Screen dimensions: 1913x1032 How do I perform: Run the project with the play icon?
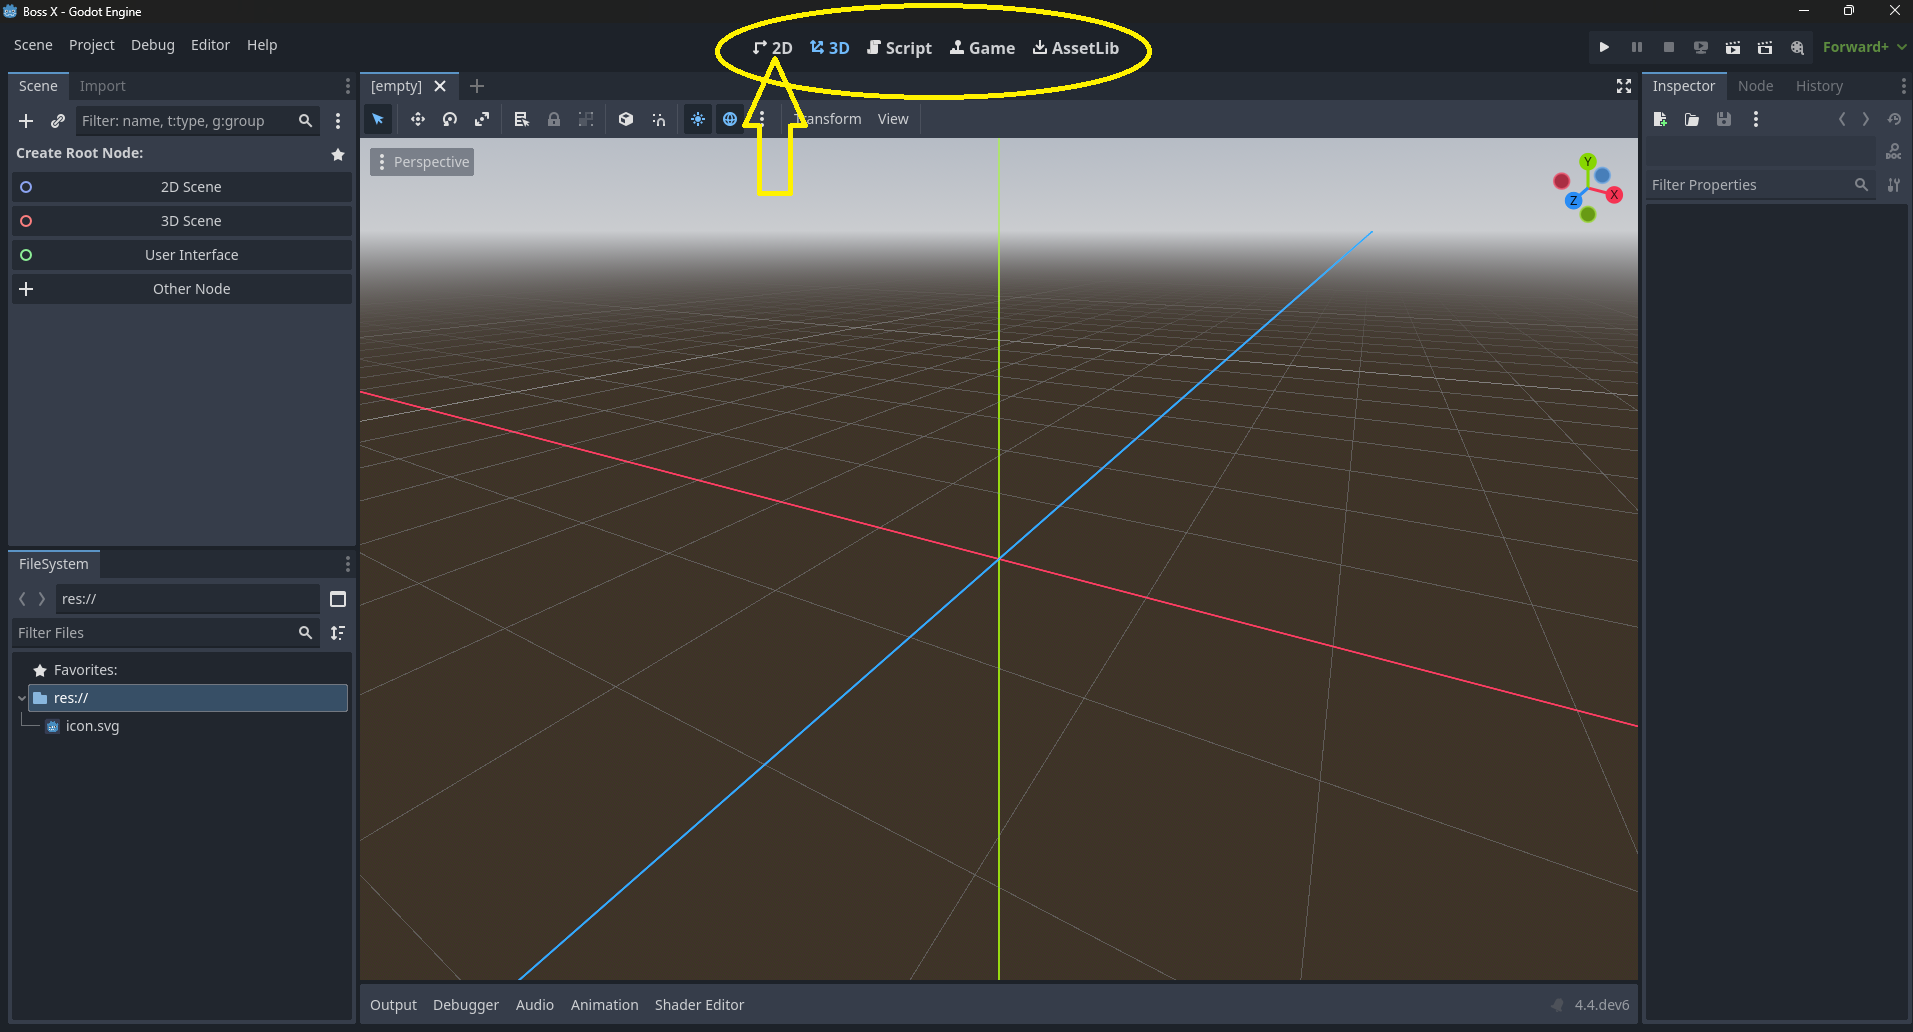point(1604,47)
